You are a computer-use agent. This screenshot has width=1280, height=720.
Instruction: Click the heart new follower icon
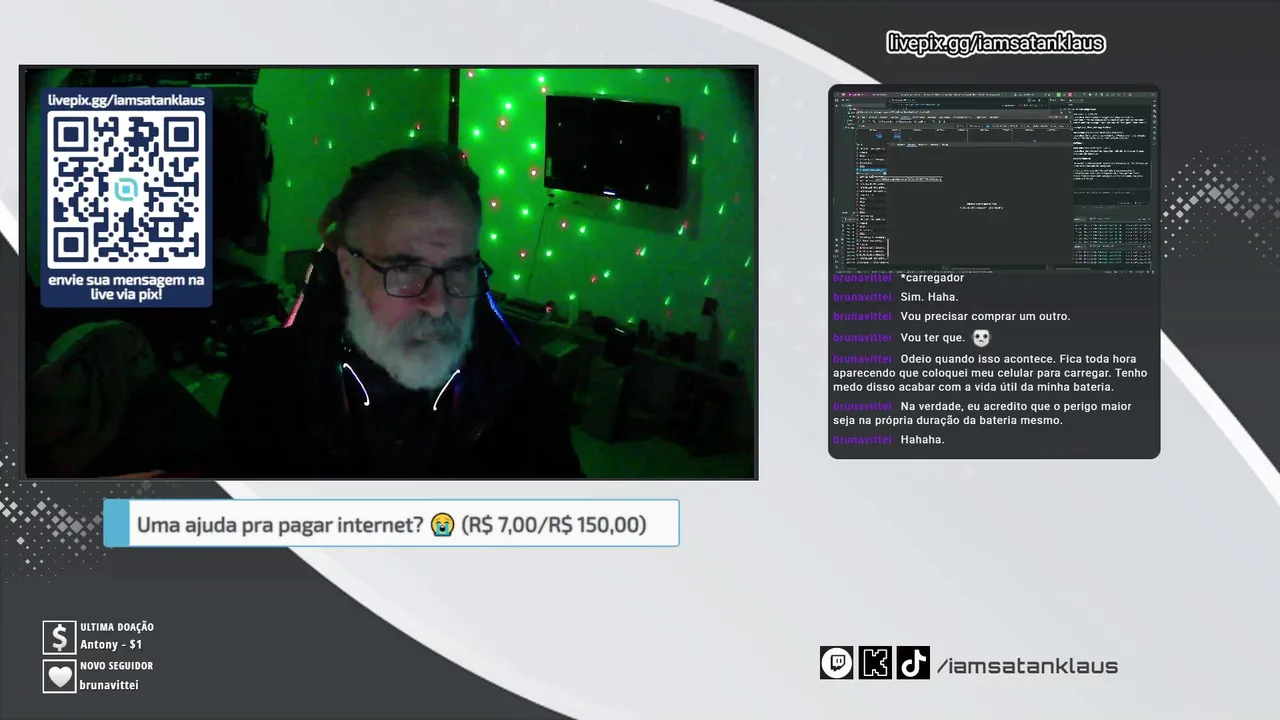(x=59, y=676)
